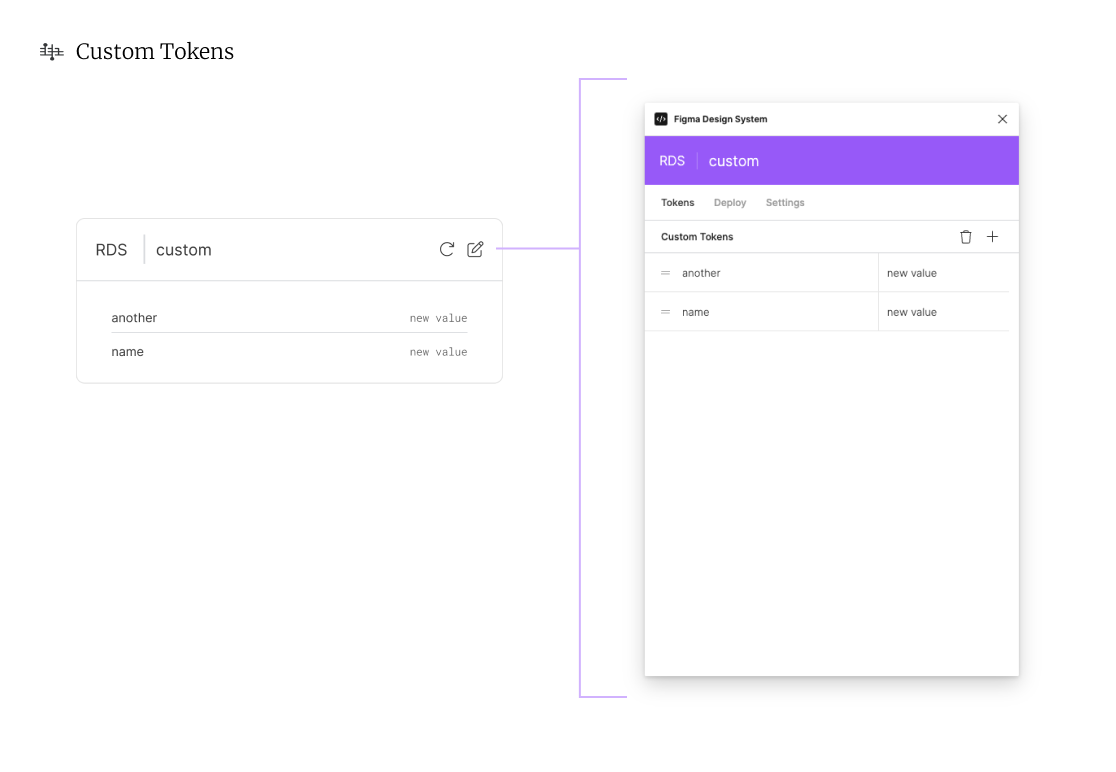Screen dimensions: 1116x772
Task: Click the Figma Design System plugin icon
Action: [661, 119]
